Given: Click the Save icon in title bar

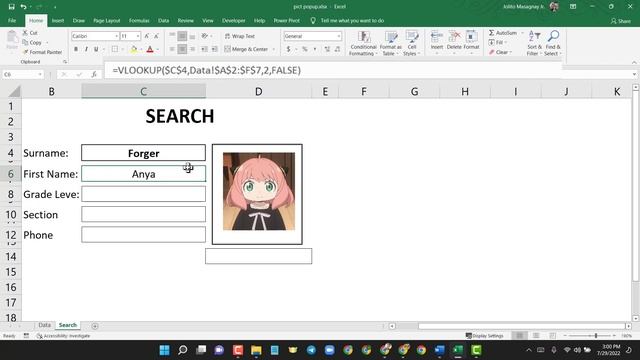Looking at the screenshot, I should click(x=11, y=7).
